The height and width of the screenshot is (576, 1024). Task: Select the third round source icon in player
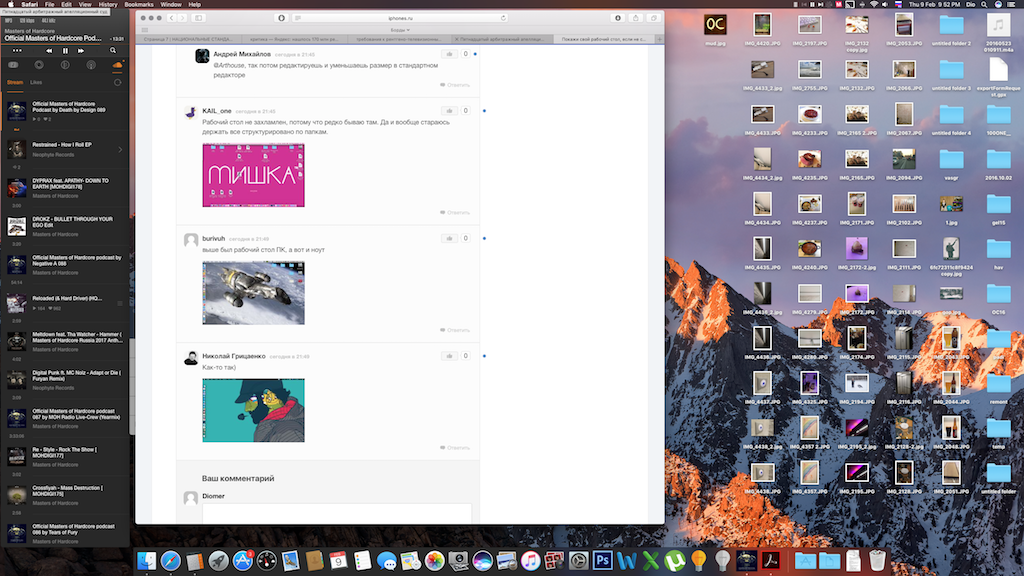click(65, 65)
